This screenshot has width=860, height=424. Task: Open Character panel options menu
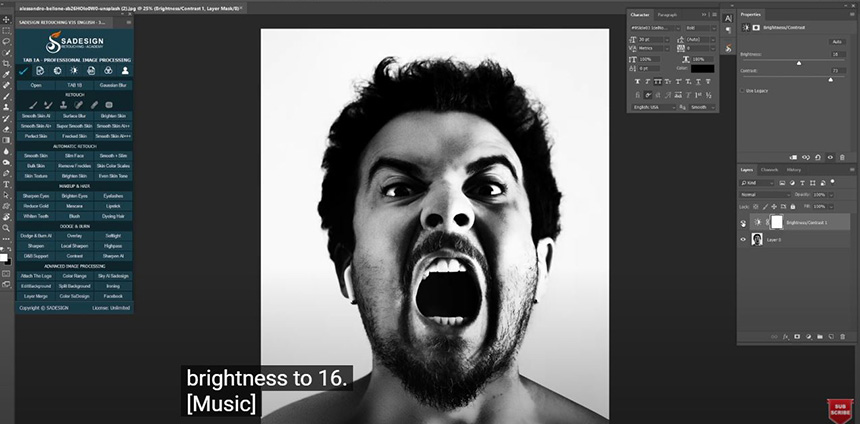714,15
